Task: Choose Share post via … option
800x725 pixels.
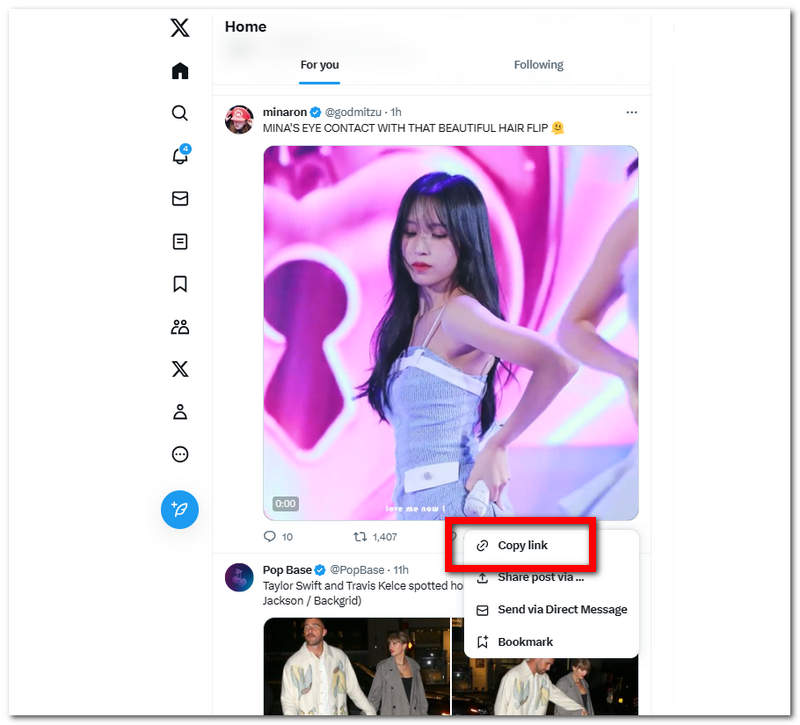Action: [x=551, y=578]
